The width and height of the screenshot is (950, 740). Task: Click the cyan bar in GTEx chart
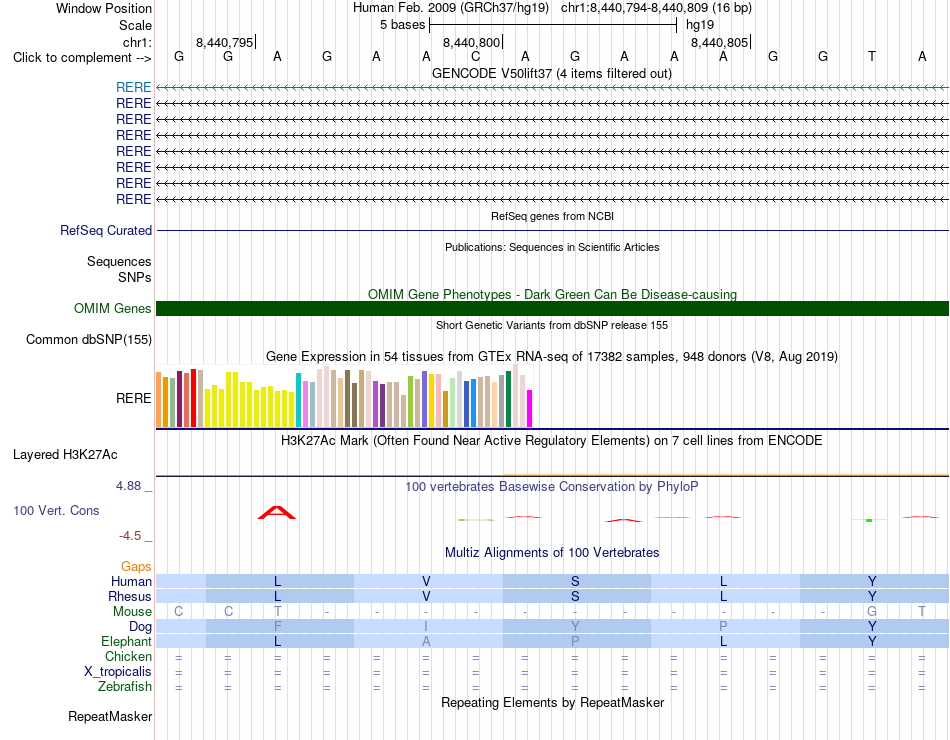(299, 400)
